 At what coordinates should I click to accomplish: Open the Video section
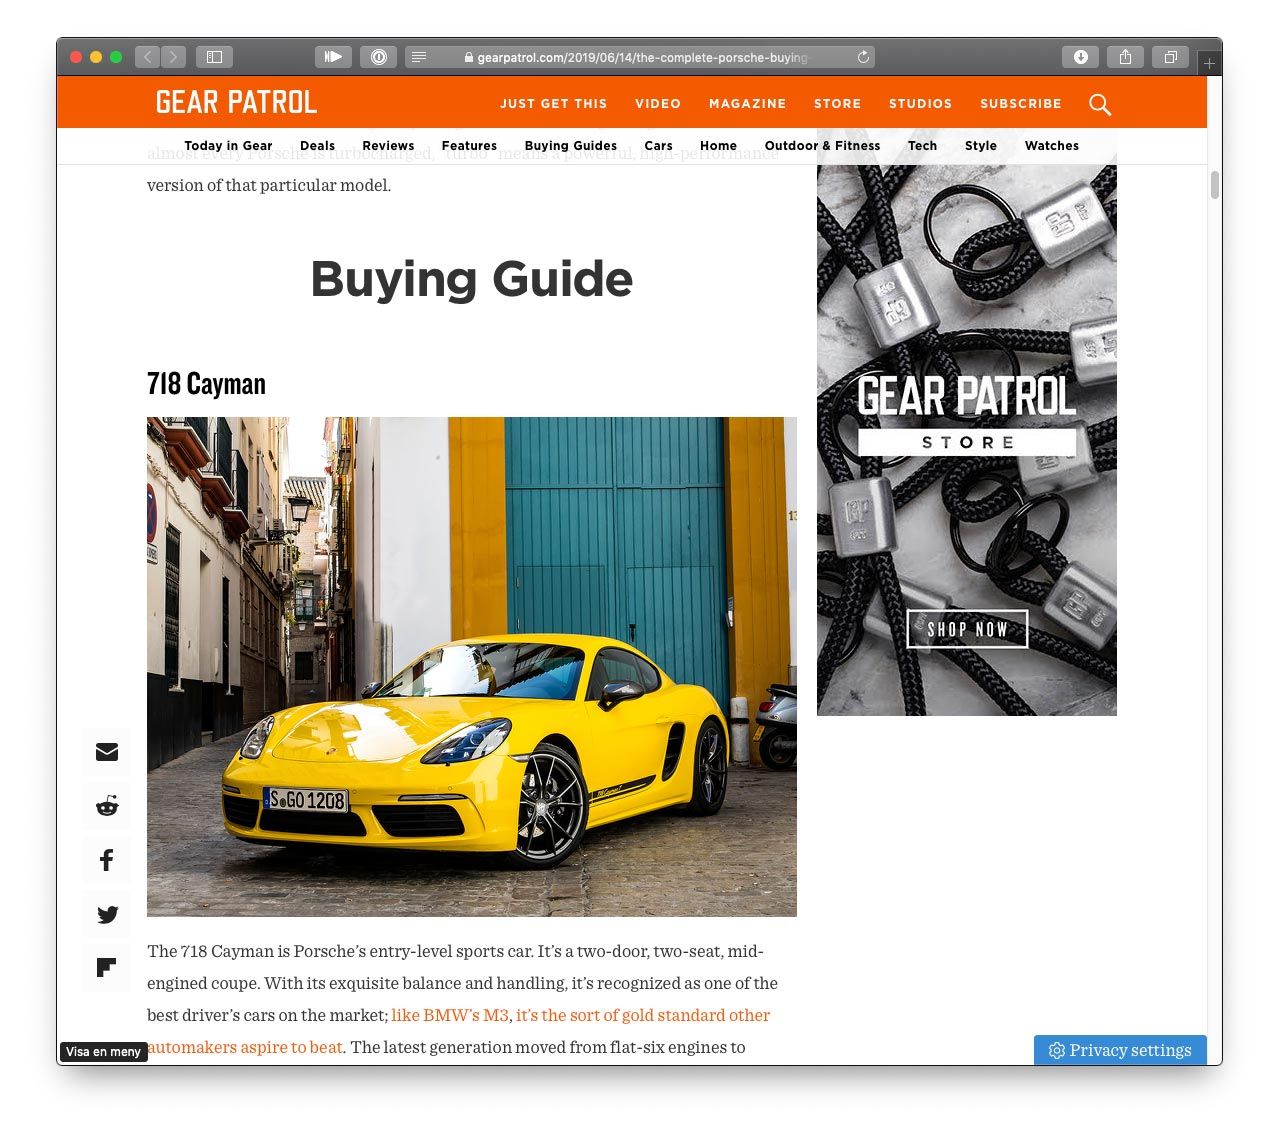point(658,103)
